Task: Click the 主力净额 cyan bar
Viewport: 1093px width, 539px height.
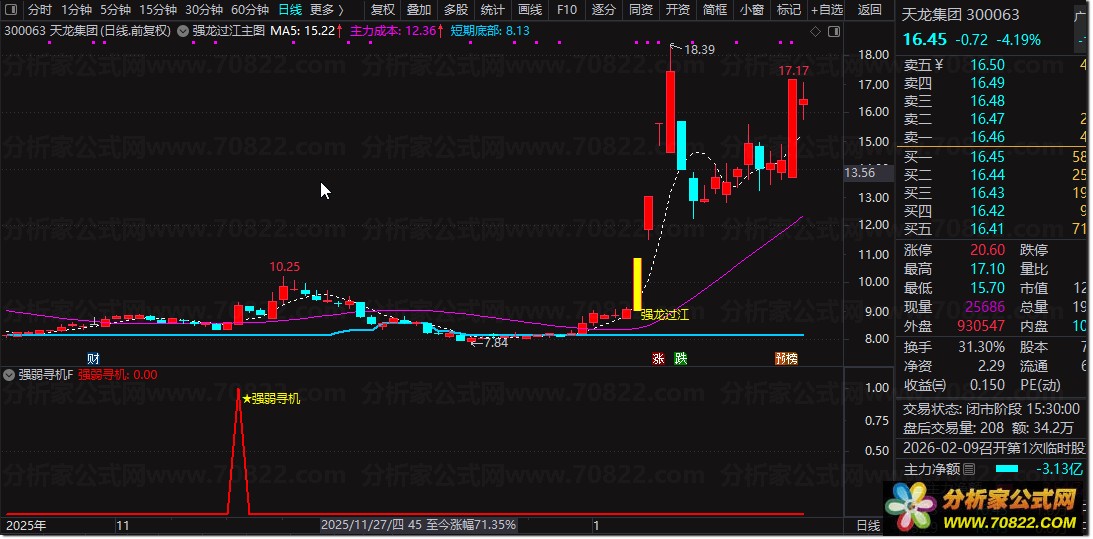Action: coord(1007,469)
